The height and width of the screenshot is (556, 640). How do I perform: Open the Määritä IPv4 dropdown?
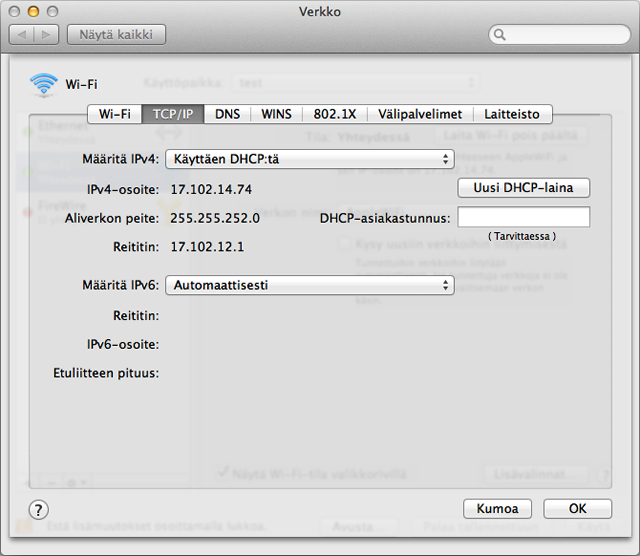point(310,159)
